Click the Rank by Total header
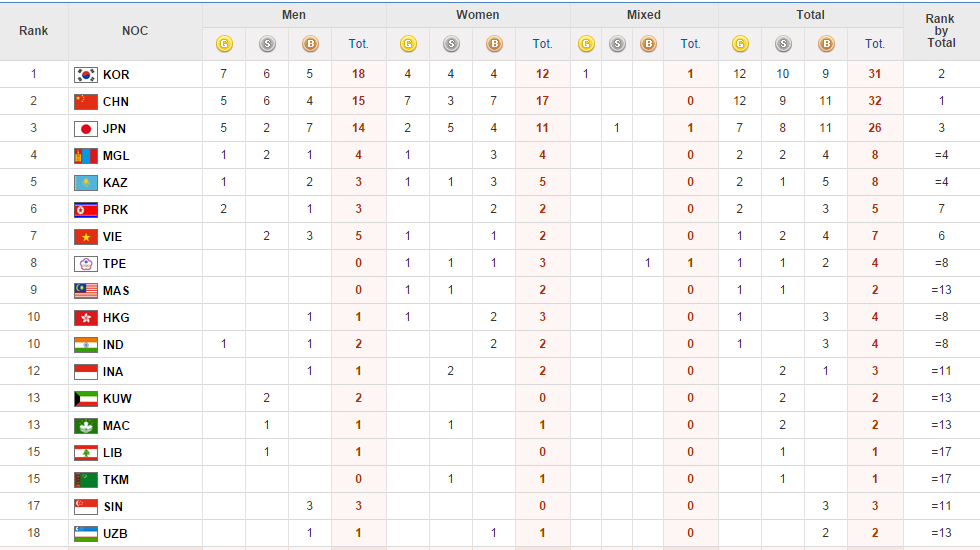This screenshot has width=980, height=550. 940,31
